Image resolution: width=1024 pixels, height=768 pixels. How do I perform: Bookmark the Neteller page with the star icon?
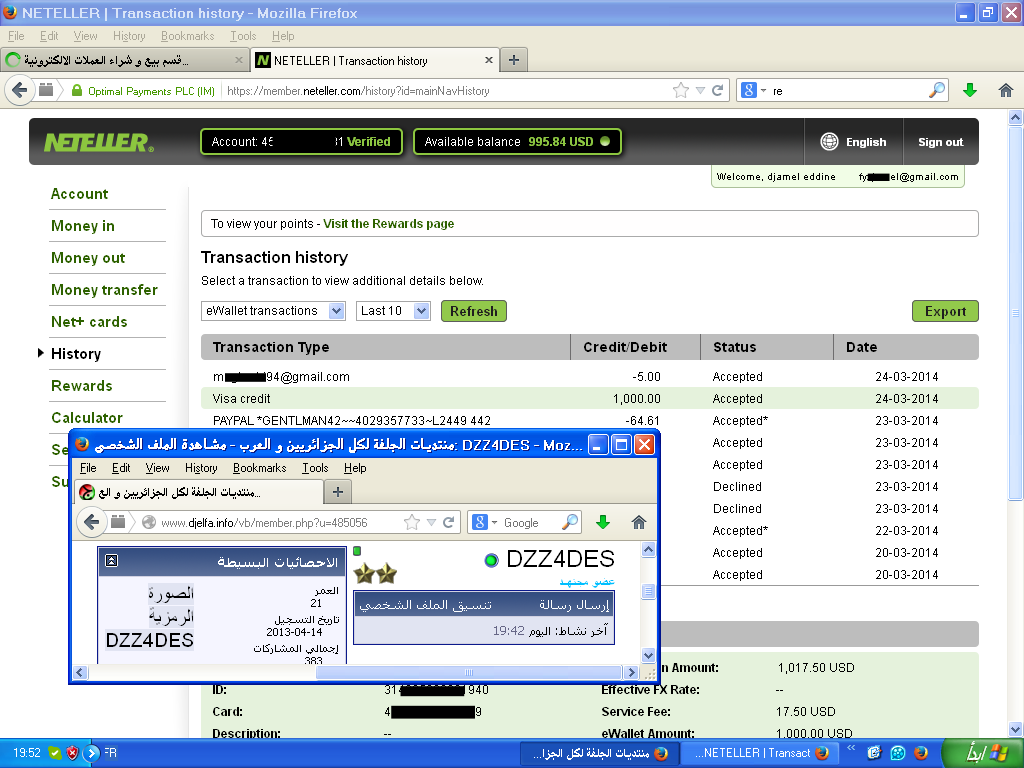(x=680, y=90)
